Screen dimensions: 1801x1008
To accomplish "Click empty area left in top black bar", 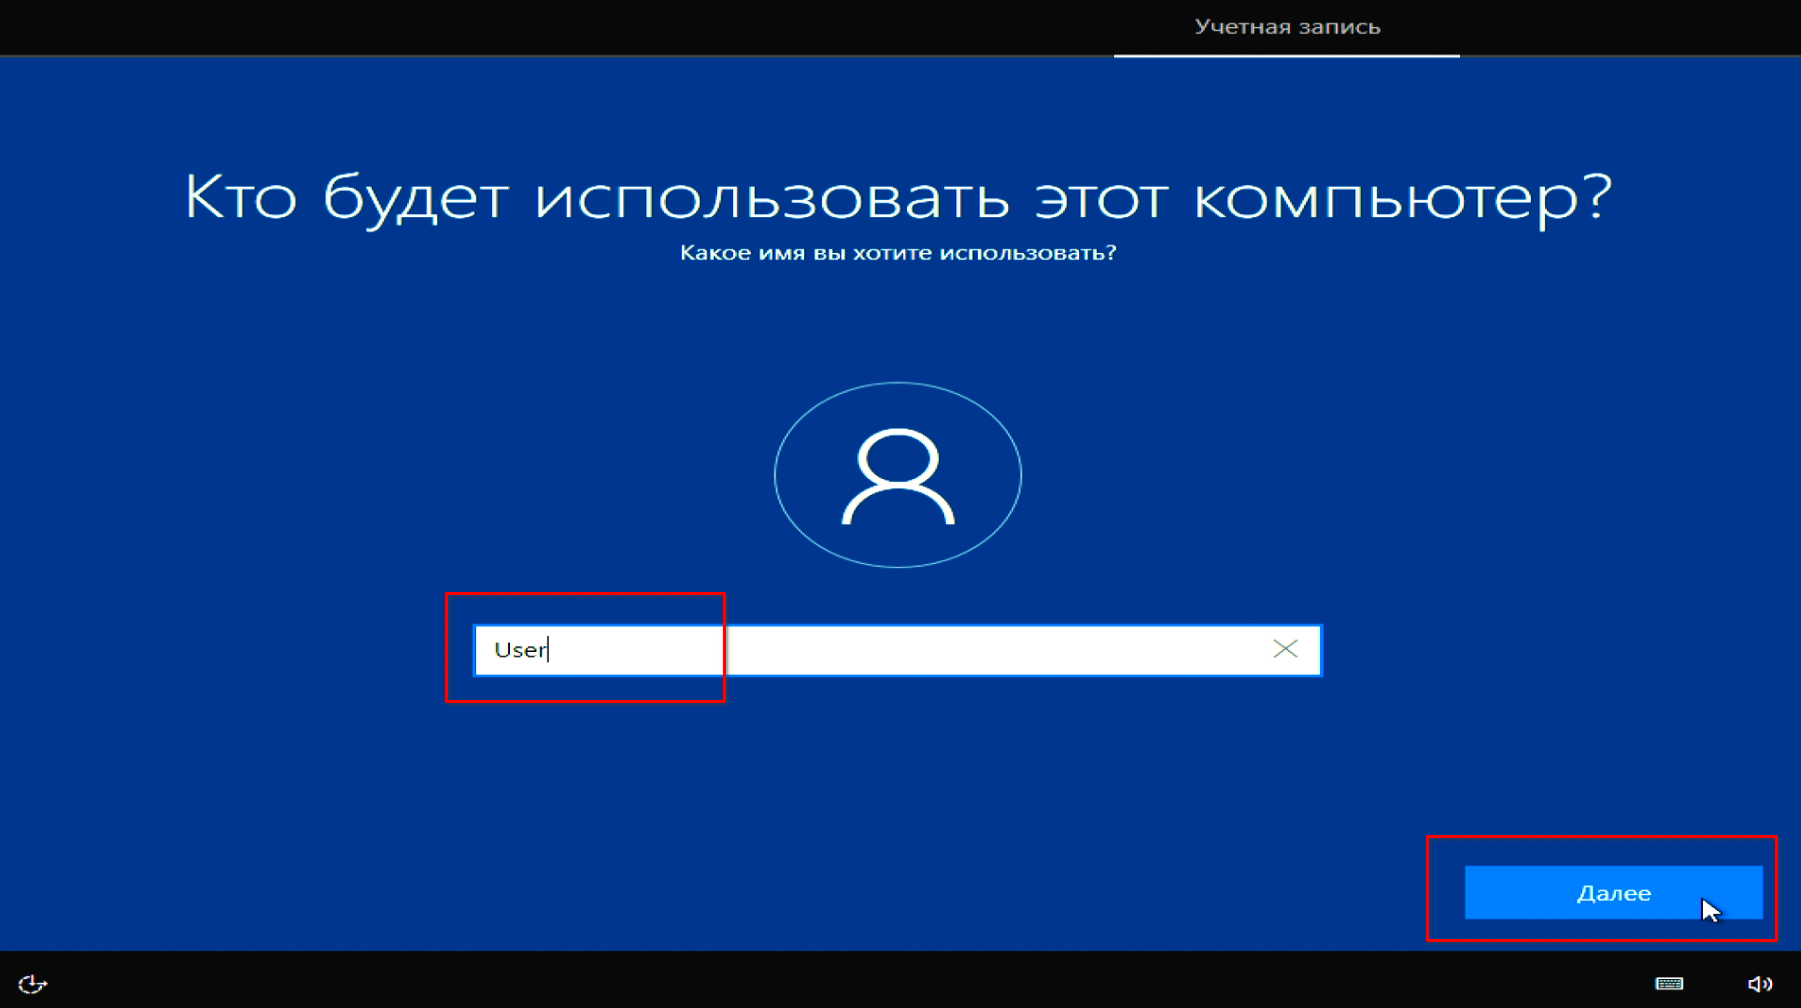I will [400, 27].
